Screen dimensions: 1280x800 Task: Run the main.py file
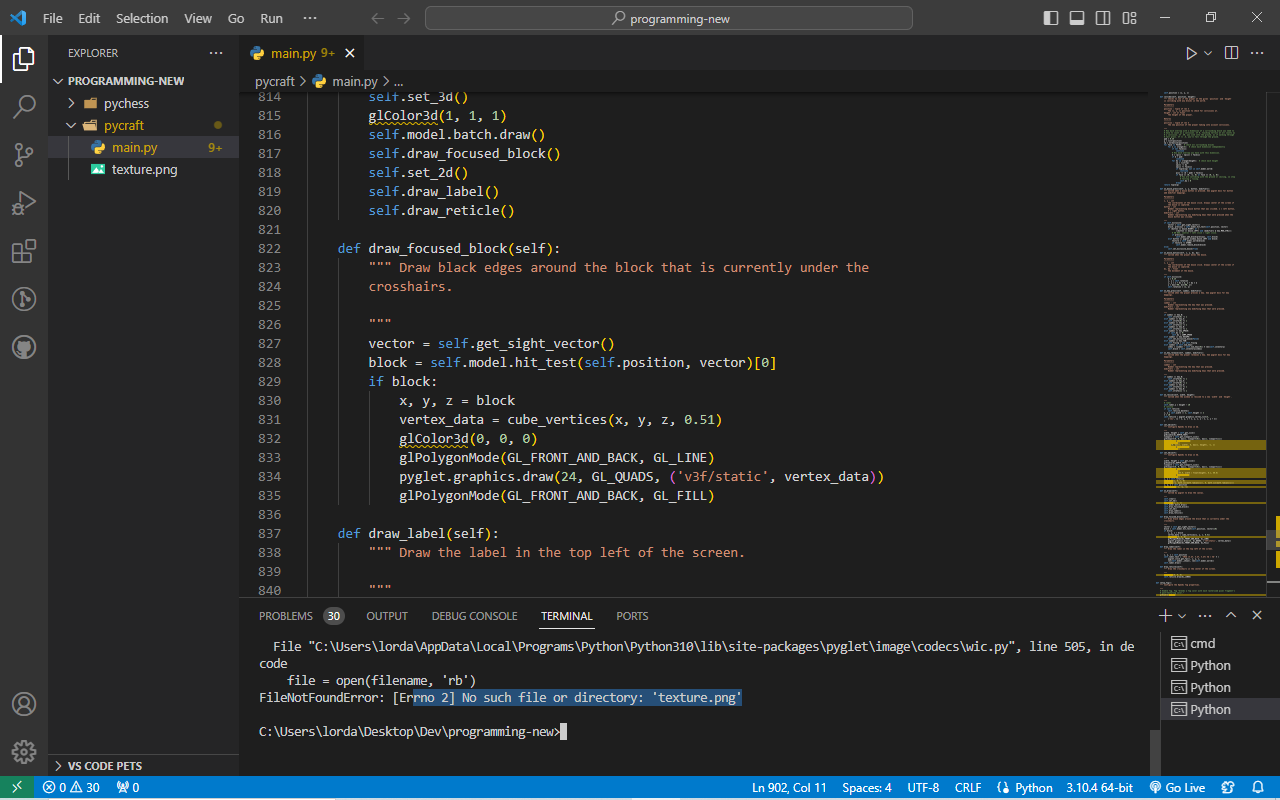click(x=1192, y=53)
